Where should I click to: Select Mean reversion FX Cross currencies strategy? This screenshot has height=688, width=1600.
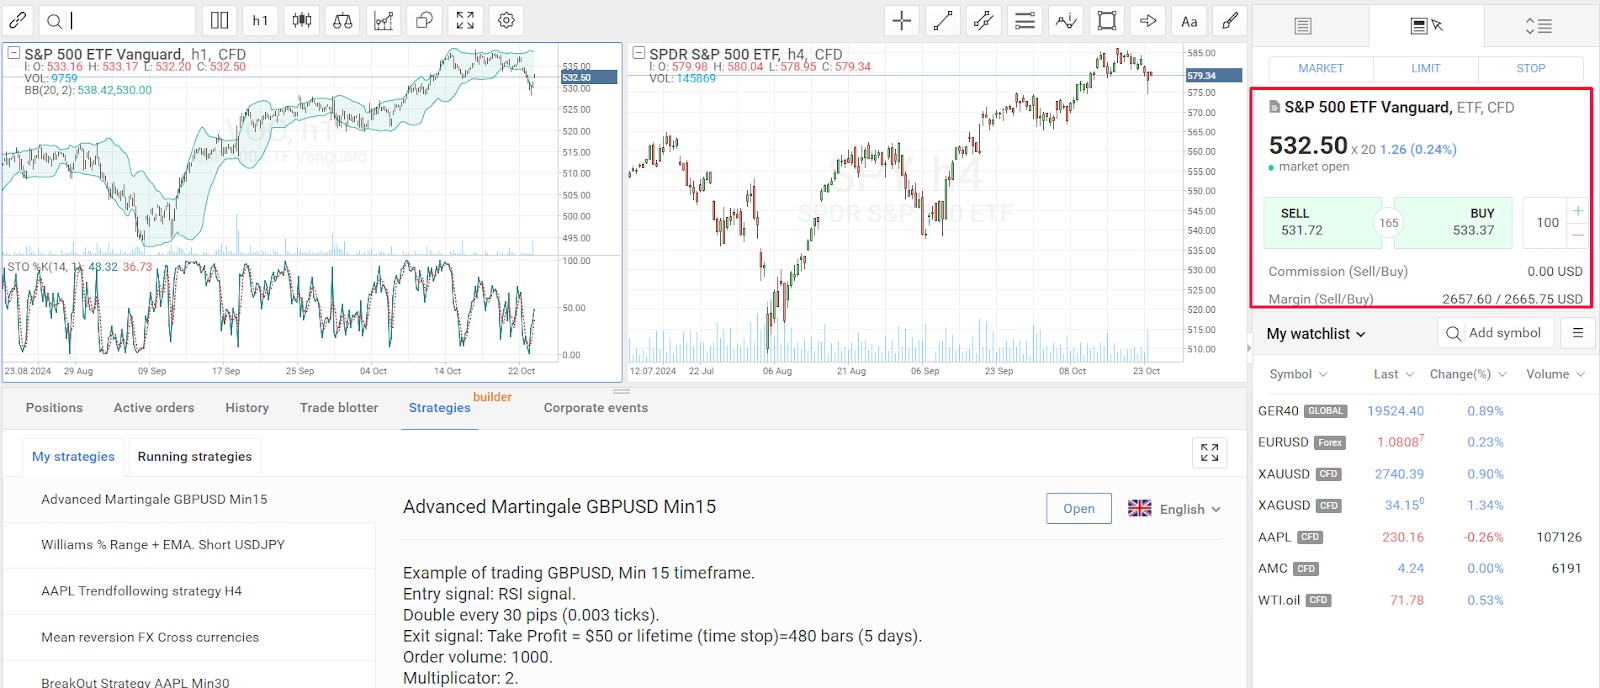190,637
